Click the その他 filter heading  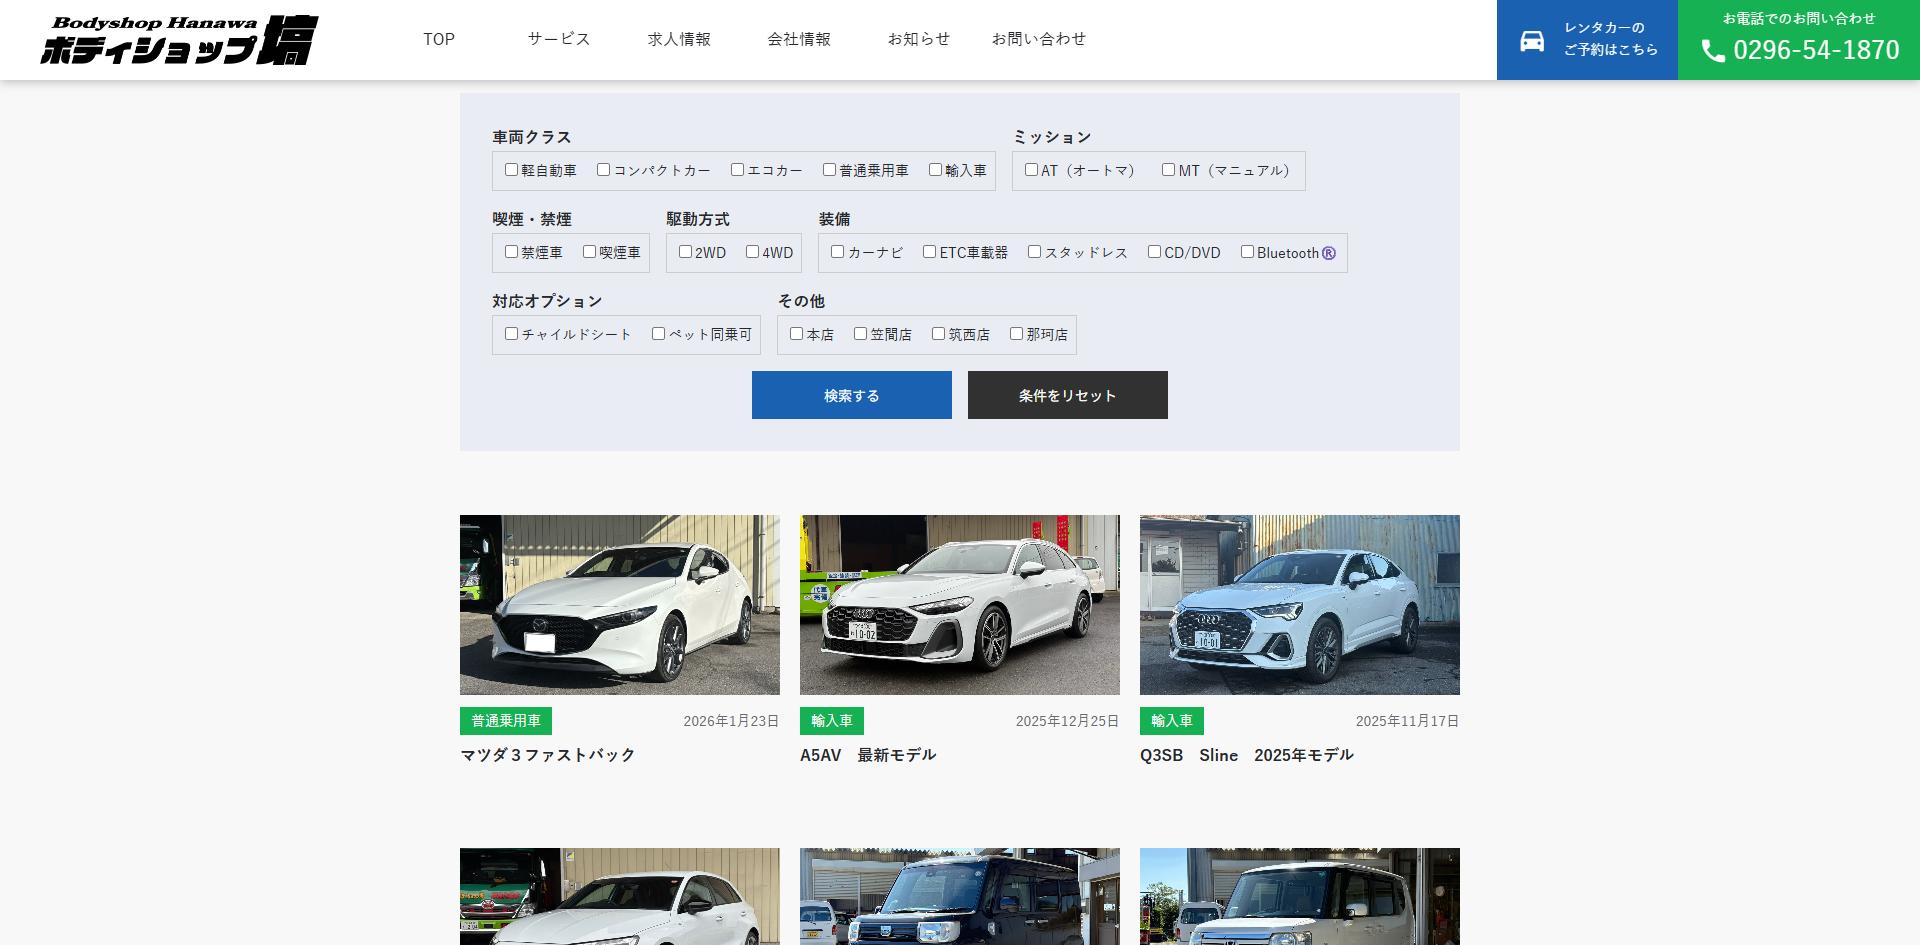point(801,301)
